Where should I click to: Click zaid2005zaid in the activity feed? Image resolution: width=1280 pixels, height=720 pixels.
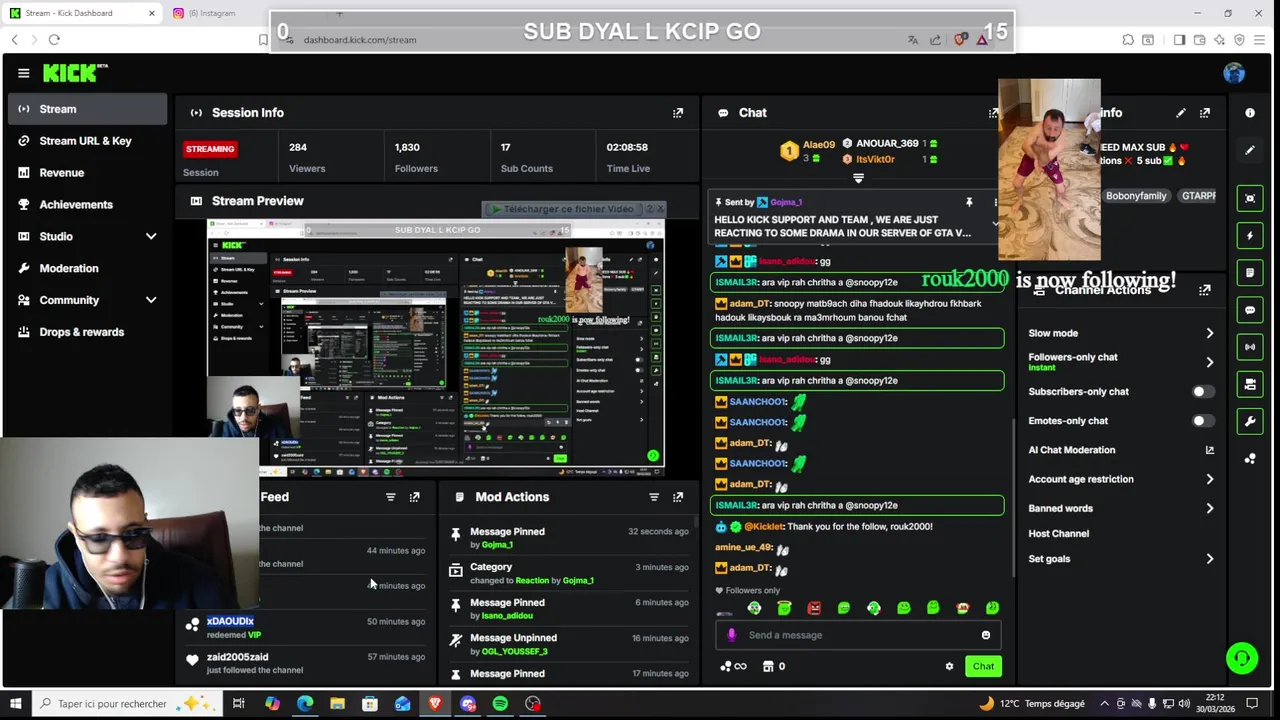(238, 657)
